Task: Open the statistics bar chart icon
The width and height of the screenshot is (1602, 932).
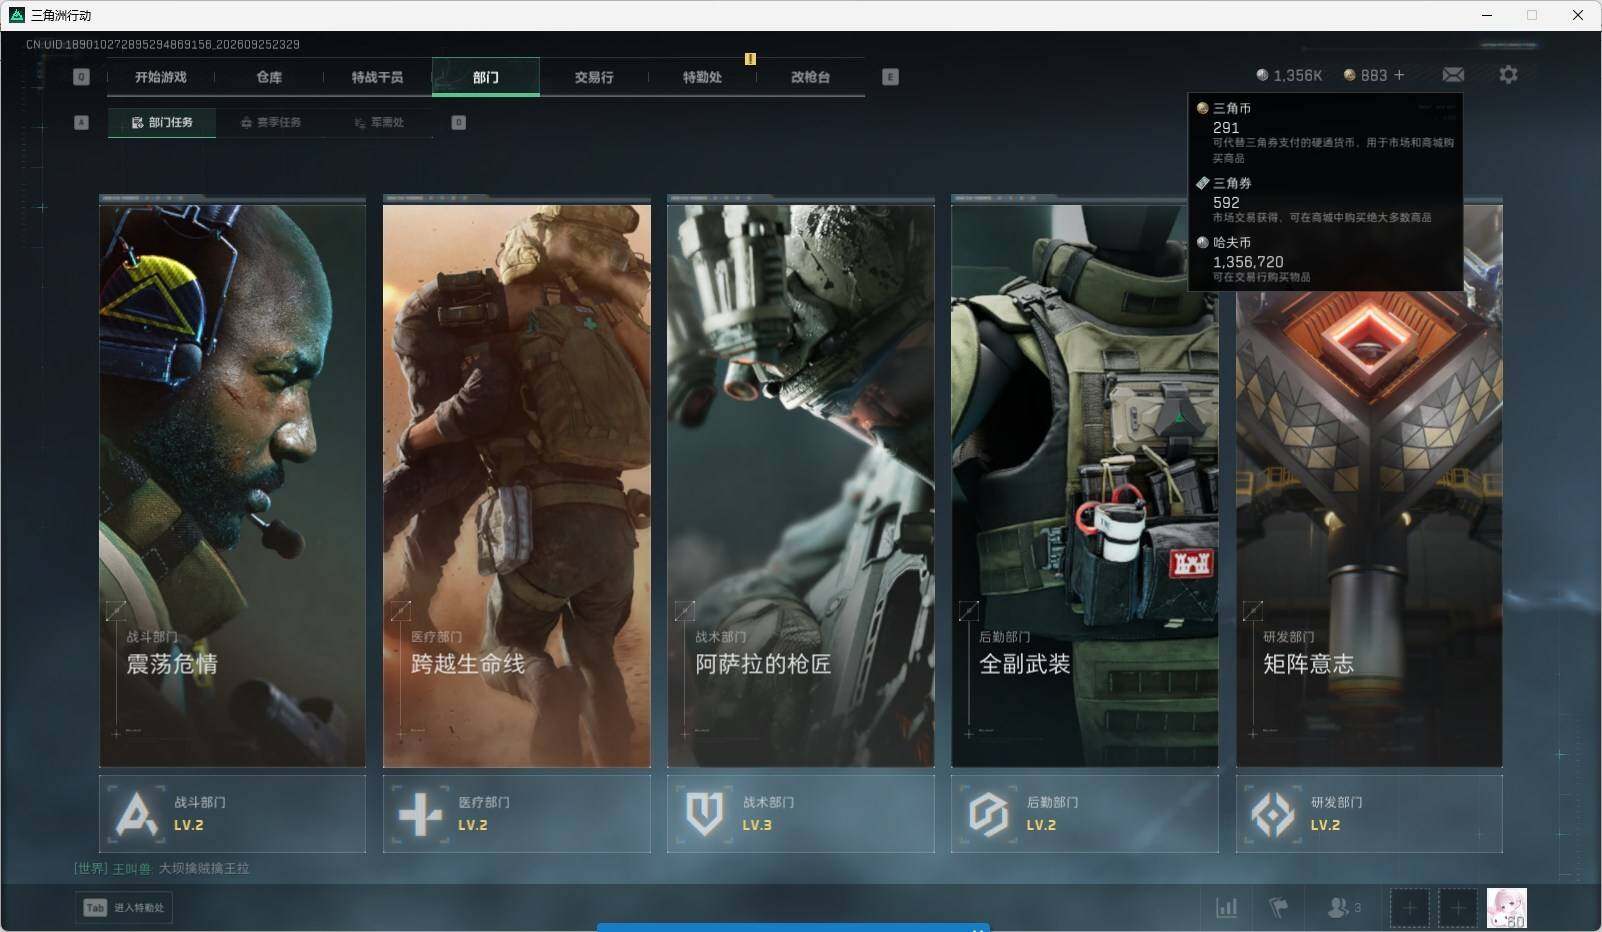Action: click(x=1226, y=907)
